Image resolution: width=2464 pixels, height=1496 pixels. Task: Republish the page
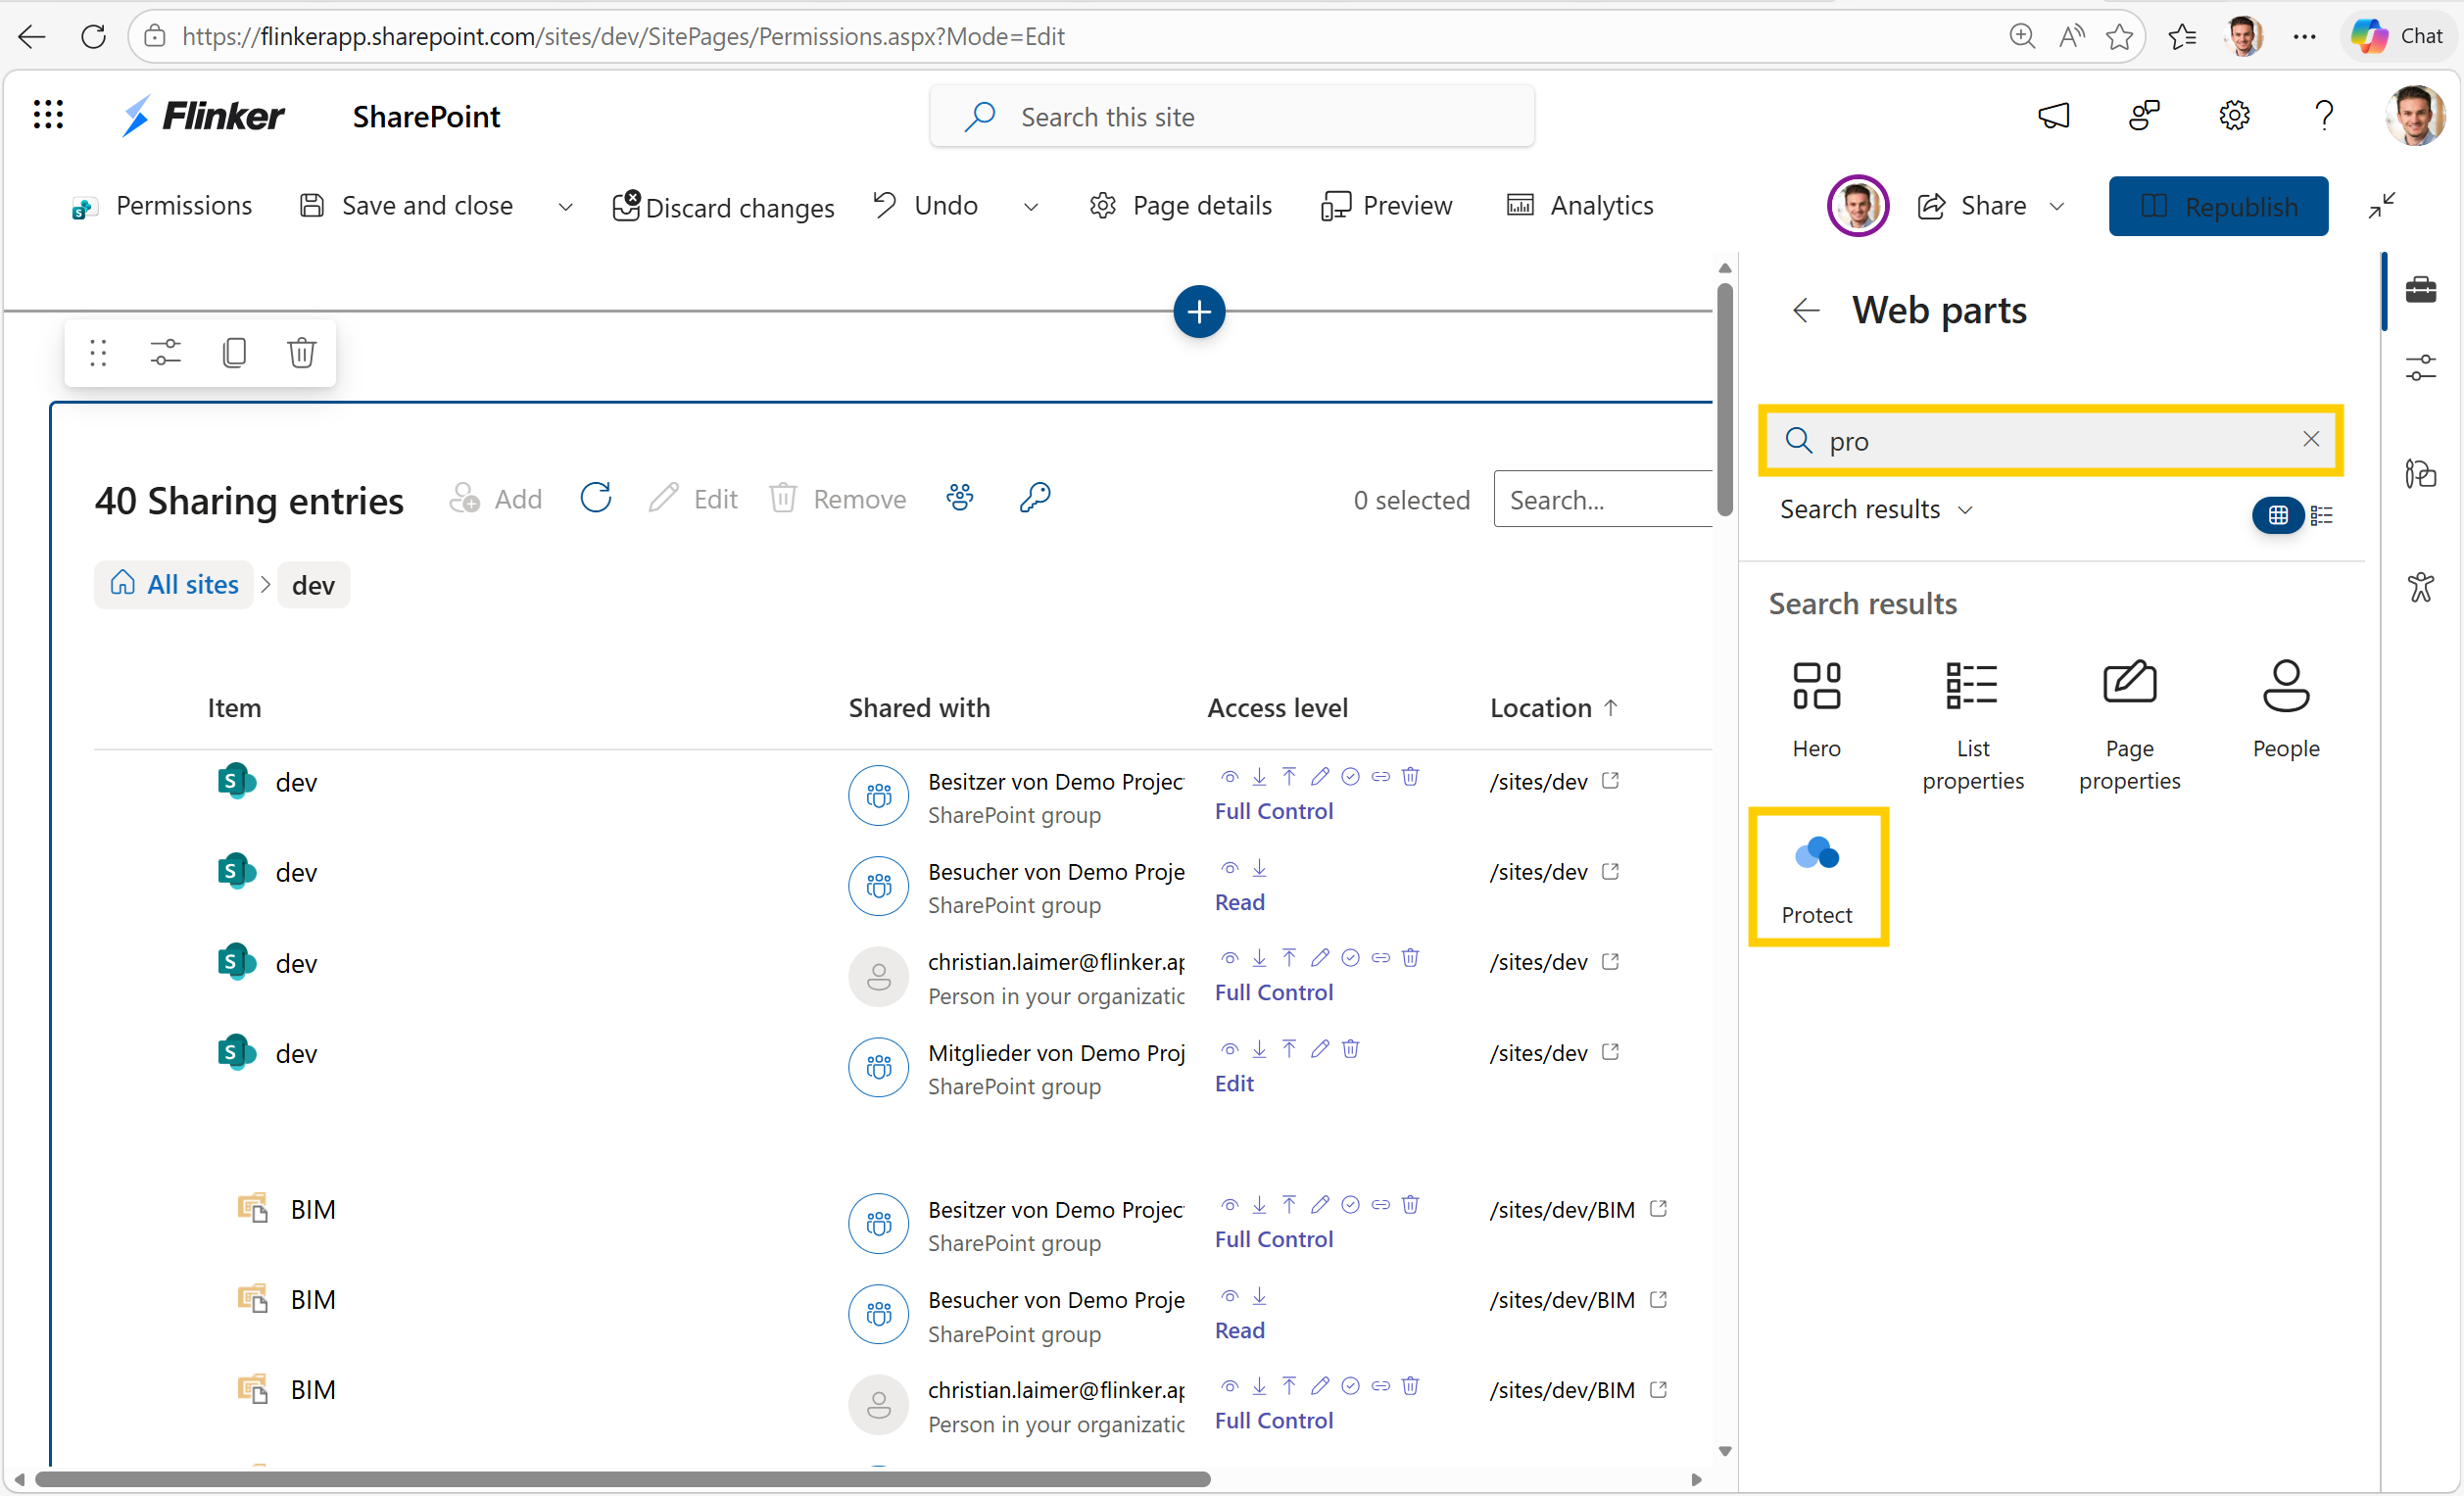pos(2218,206)
